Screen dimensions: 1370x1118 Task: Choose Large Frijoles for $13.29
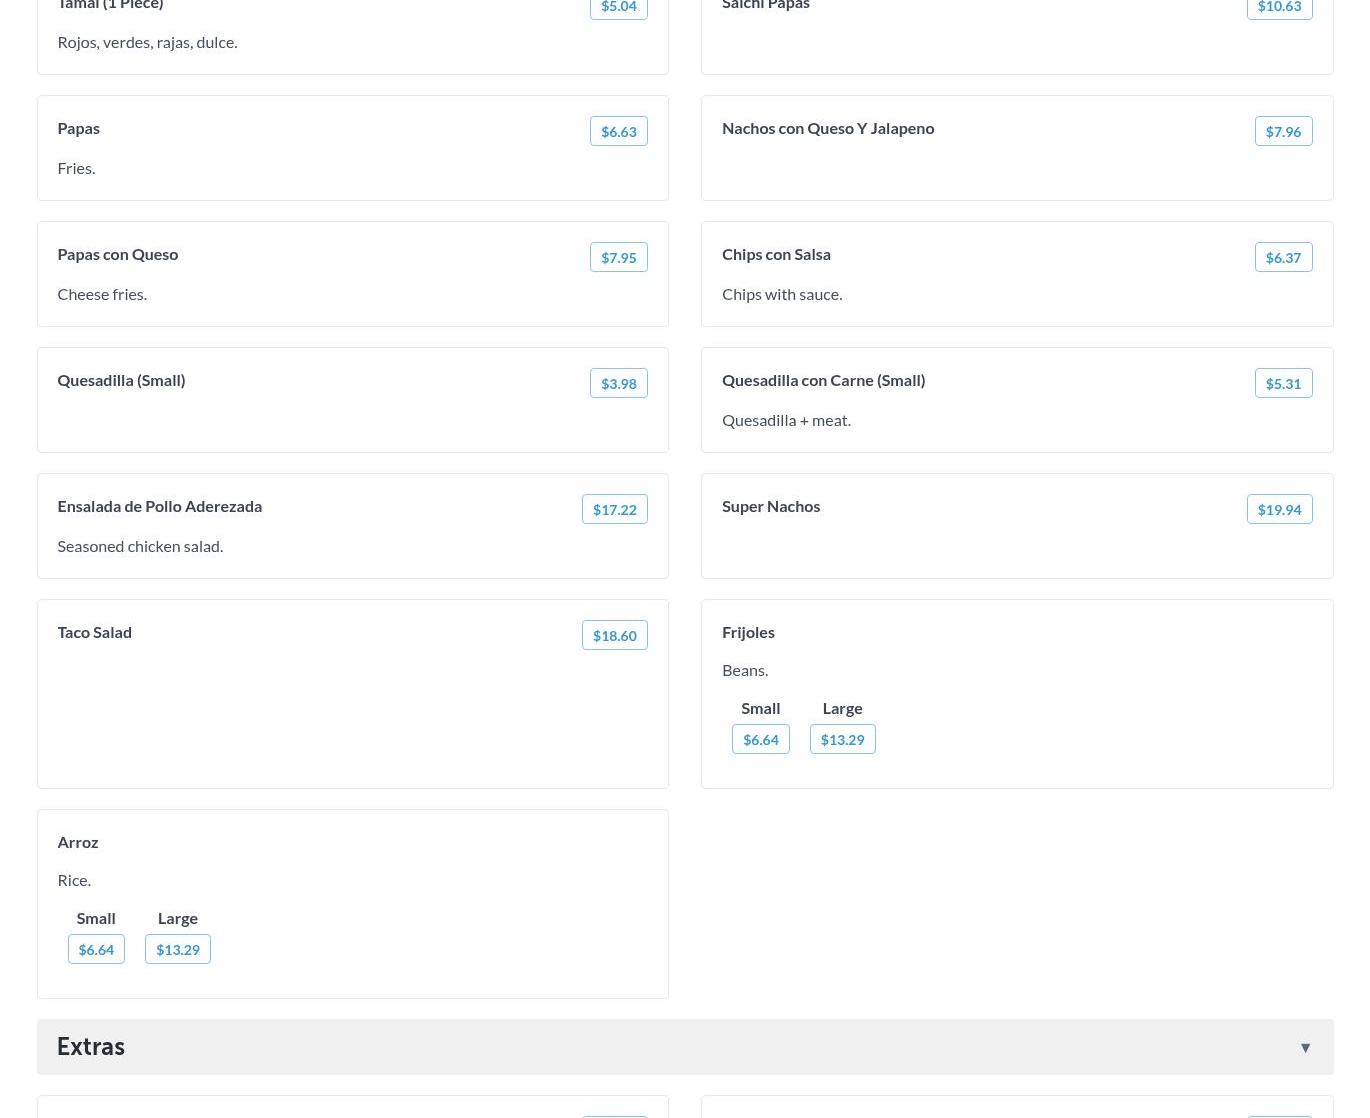click(842, 739)
